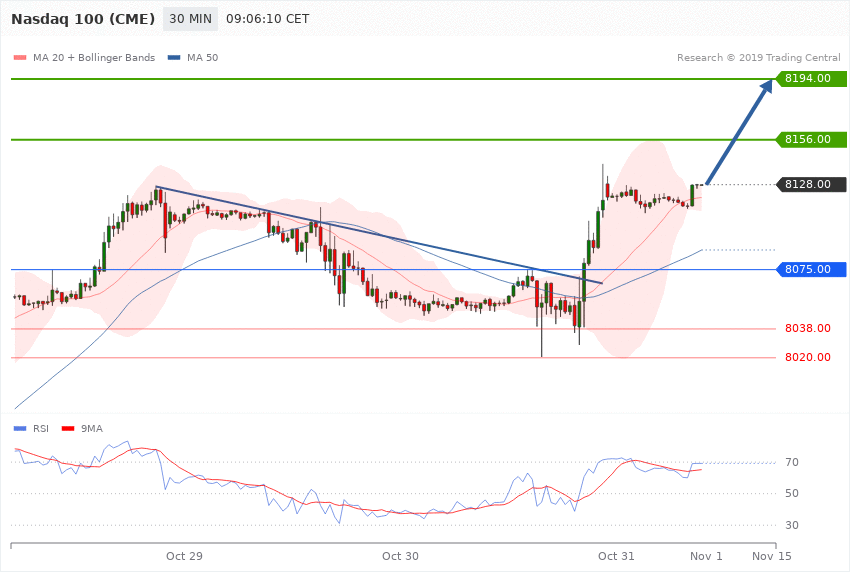
Task: Click the Oct 29 date label
Action: (x=184, y=556)
